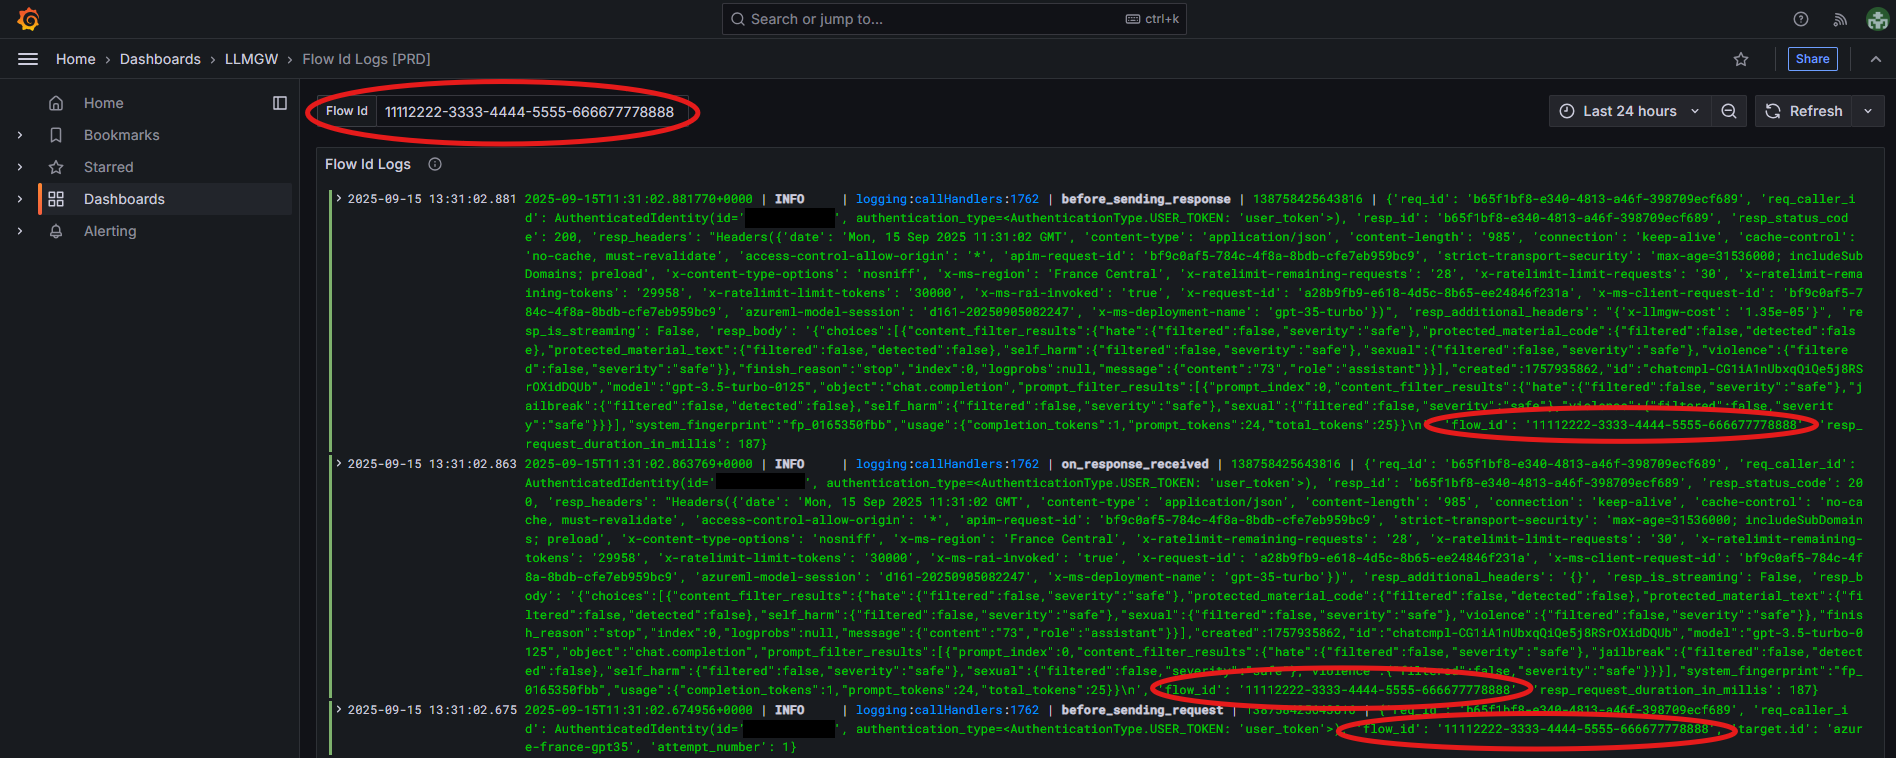This screenshot has width=1896, height=758.
Task: Open Starred in the sidebar
Action: (x=109, y=167)
